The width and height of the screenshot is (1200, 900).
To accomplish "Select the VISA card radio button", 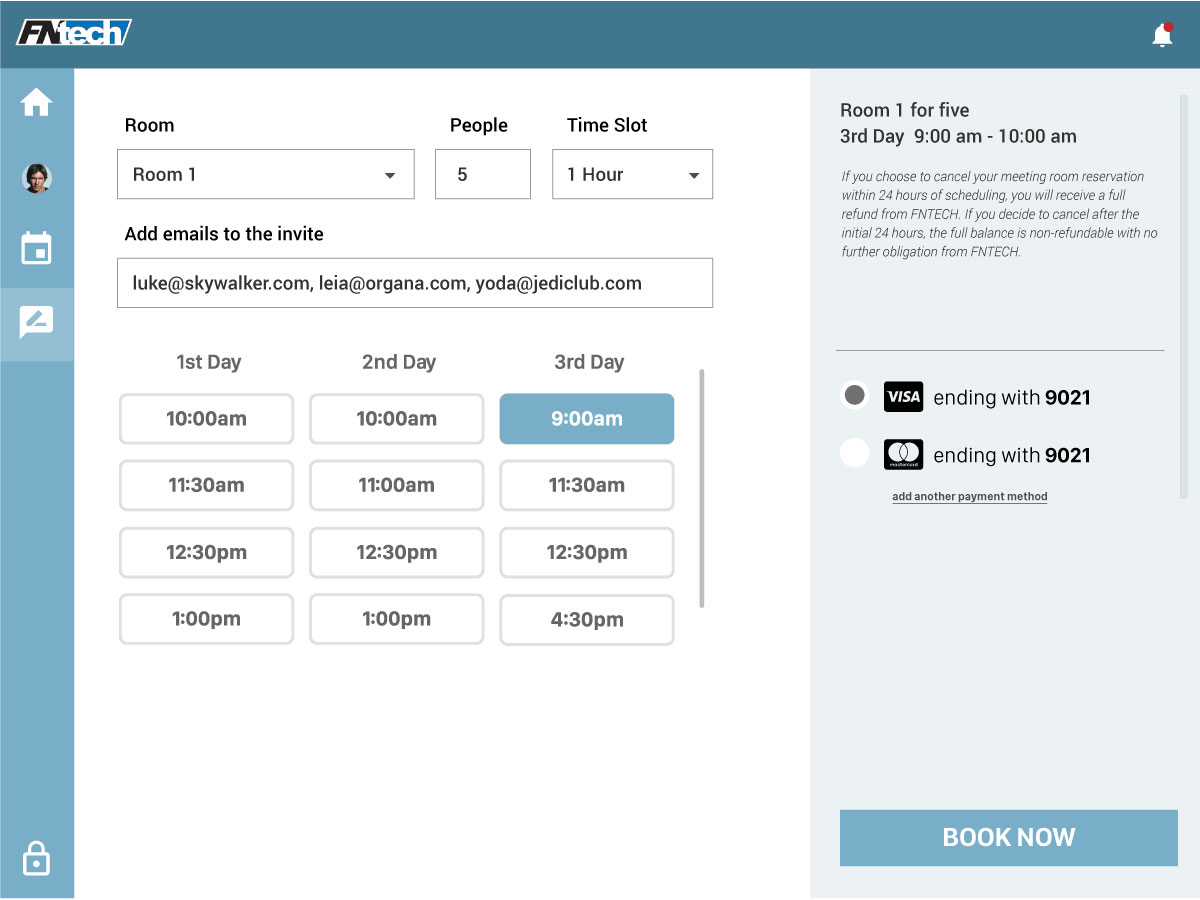I will pyautogui.click(x=854, y=395).
